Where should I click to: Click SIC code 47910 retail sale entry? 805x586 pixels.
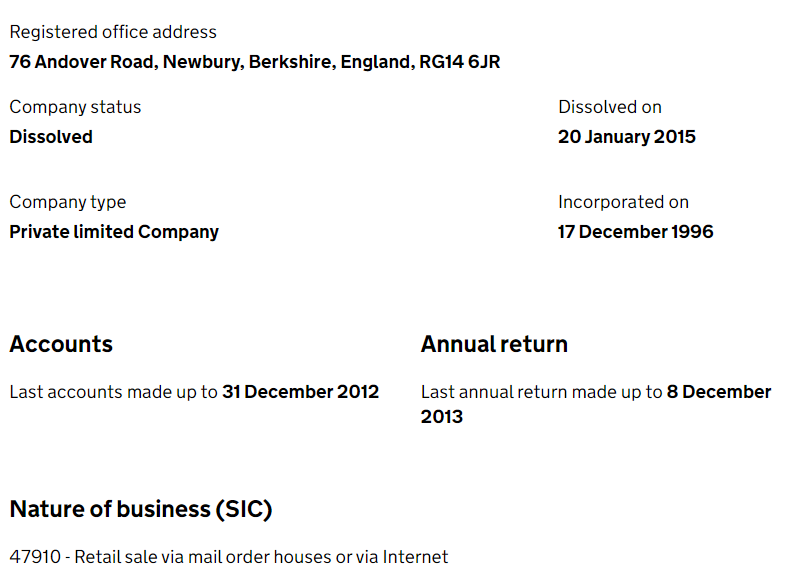229,557
